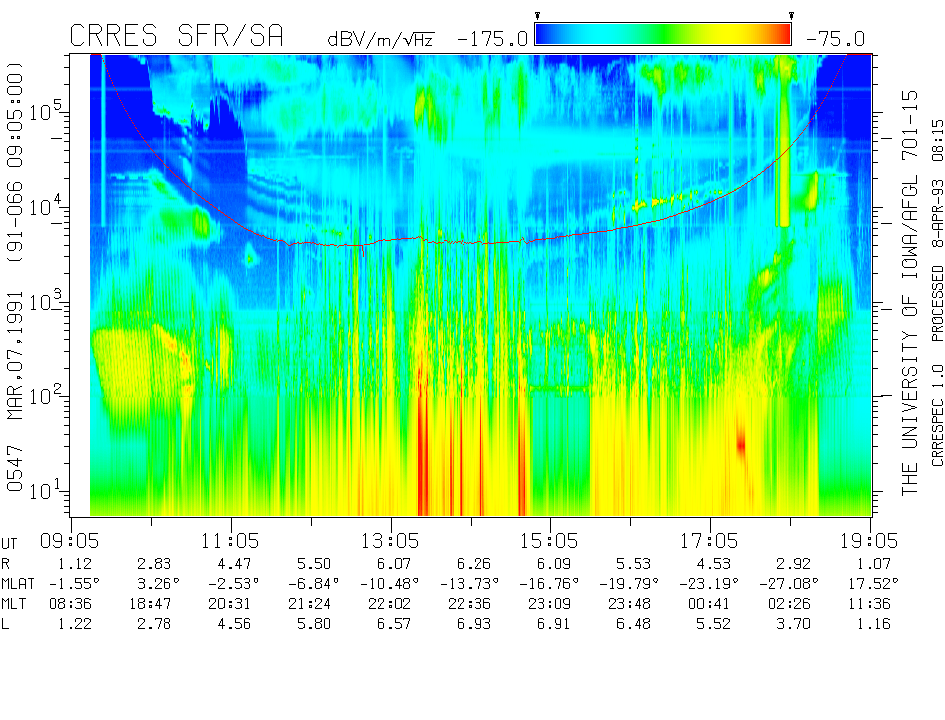Click the small dark red spot near 17:30
The height and width of the screenshot is (720, 945).
[x=741, y=445]
